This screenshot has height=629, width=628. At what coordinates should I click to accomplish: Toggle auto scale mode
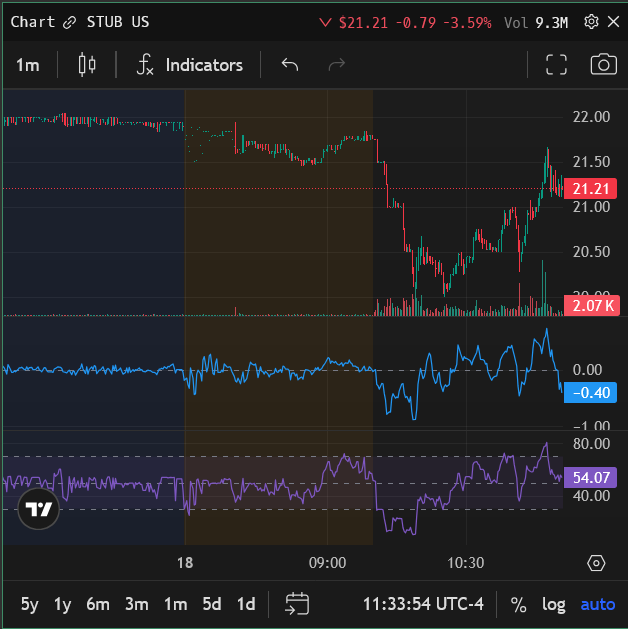coord(598,604)
